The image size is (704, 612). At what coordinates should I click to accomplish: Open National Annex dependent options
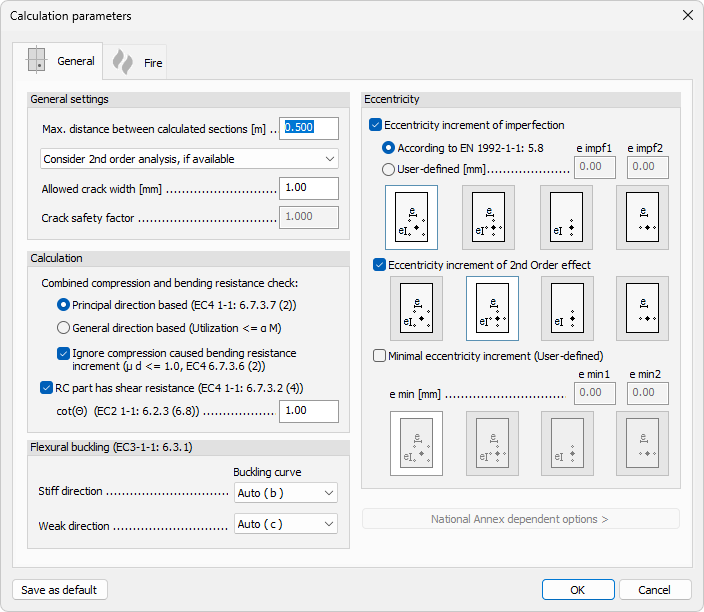point(521,519)
